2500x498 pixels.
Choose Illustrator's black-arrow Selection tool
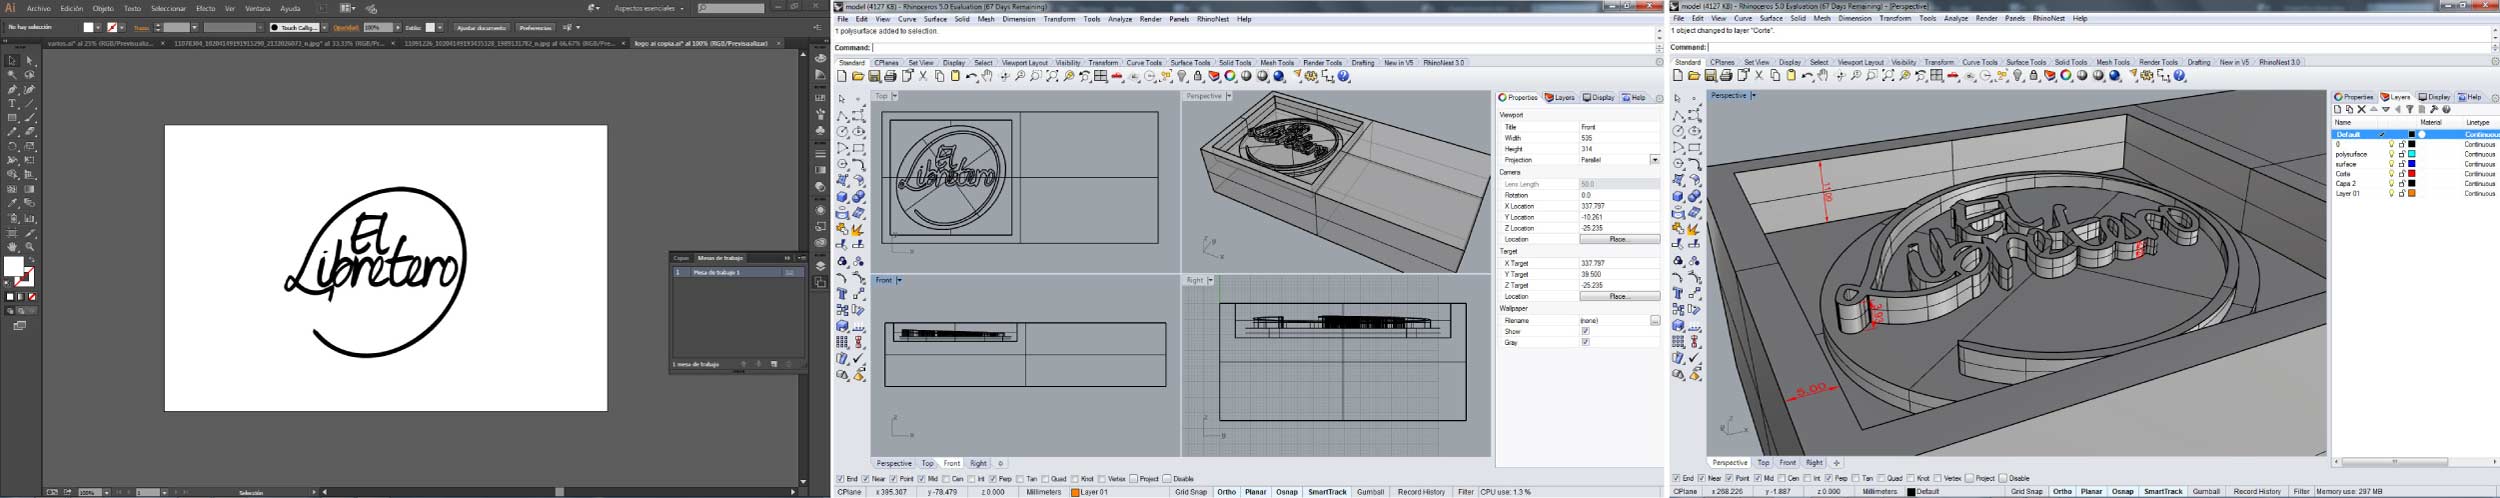12,60
